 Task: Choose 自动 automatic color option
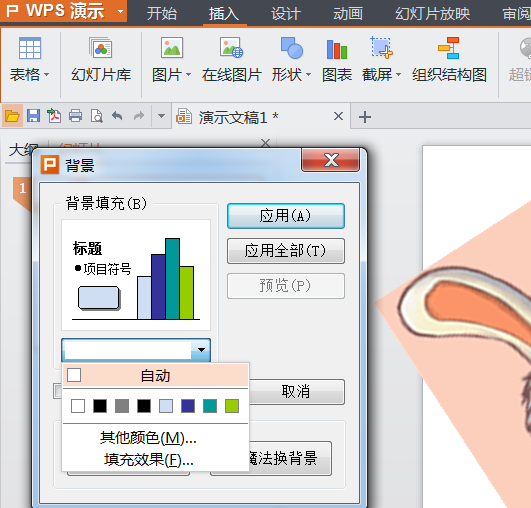click(155, 376)
